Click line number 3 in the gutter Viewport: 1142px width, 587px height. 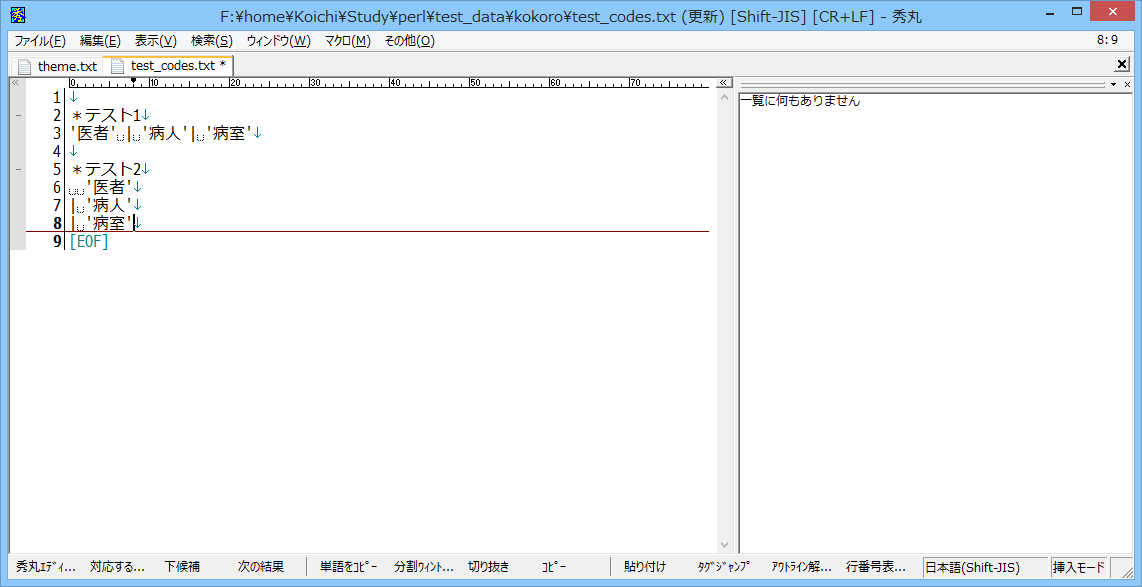[57, 133]
